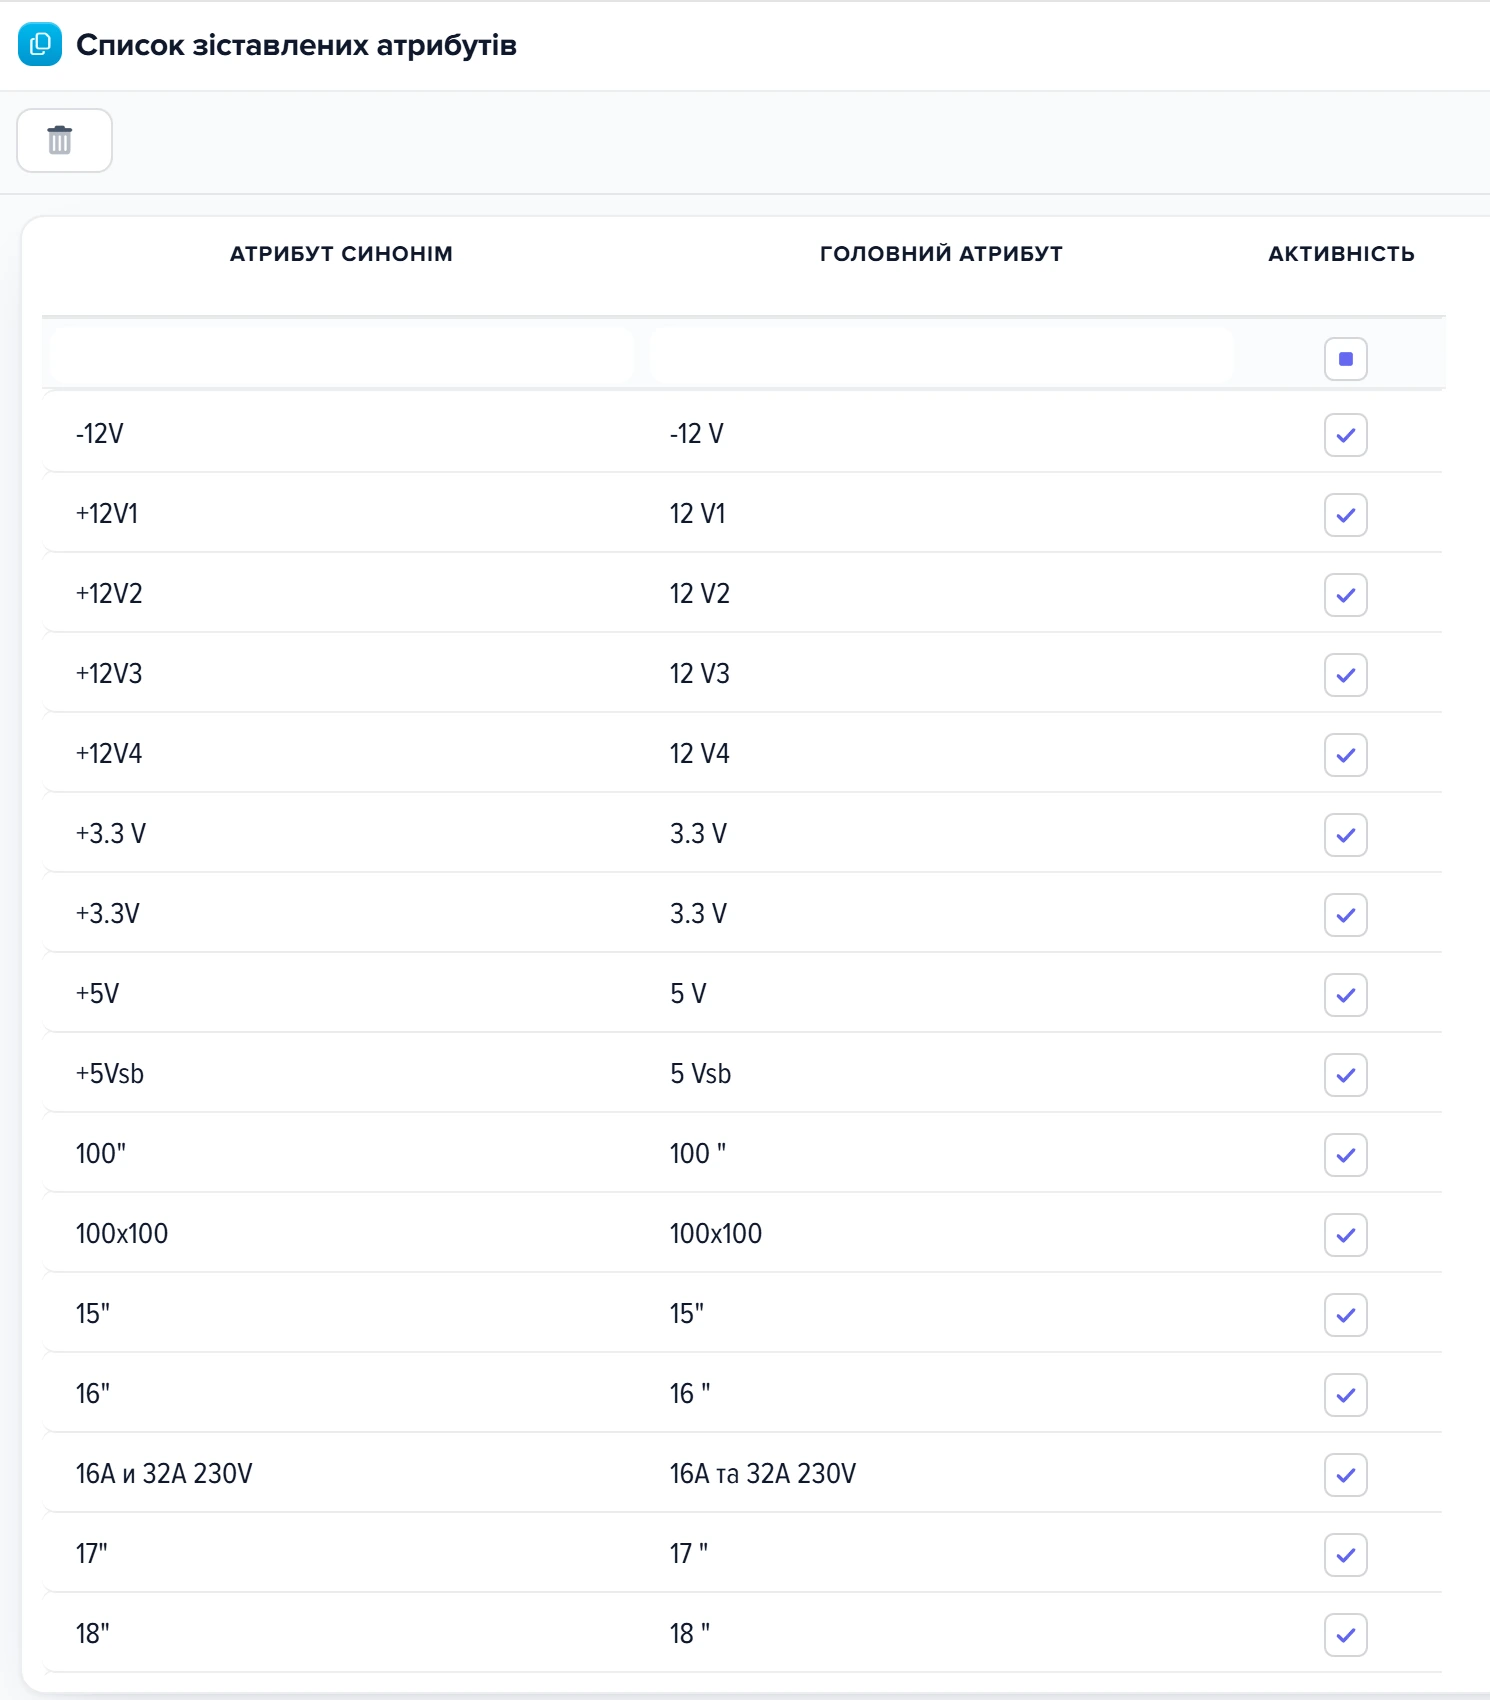Toggle activity checkbox for +5V

1346,995
